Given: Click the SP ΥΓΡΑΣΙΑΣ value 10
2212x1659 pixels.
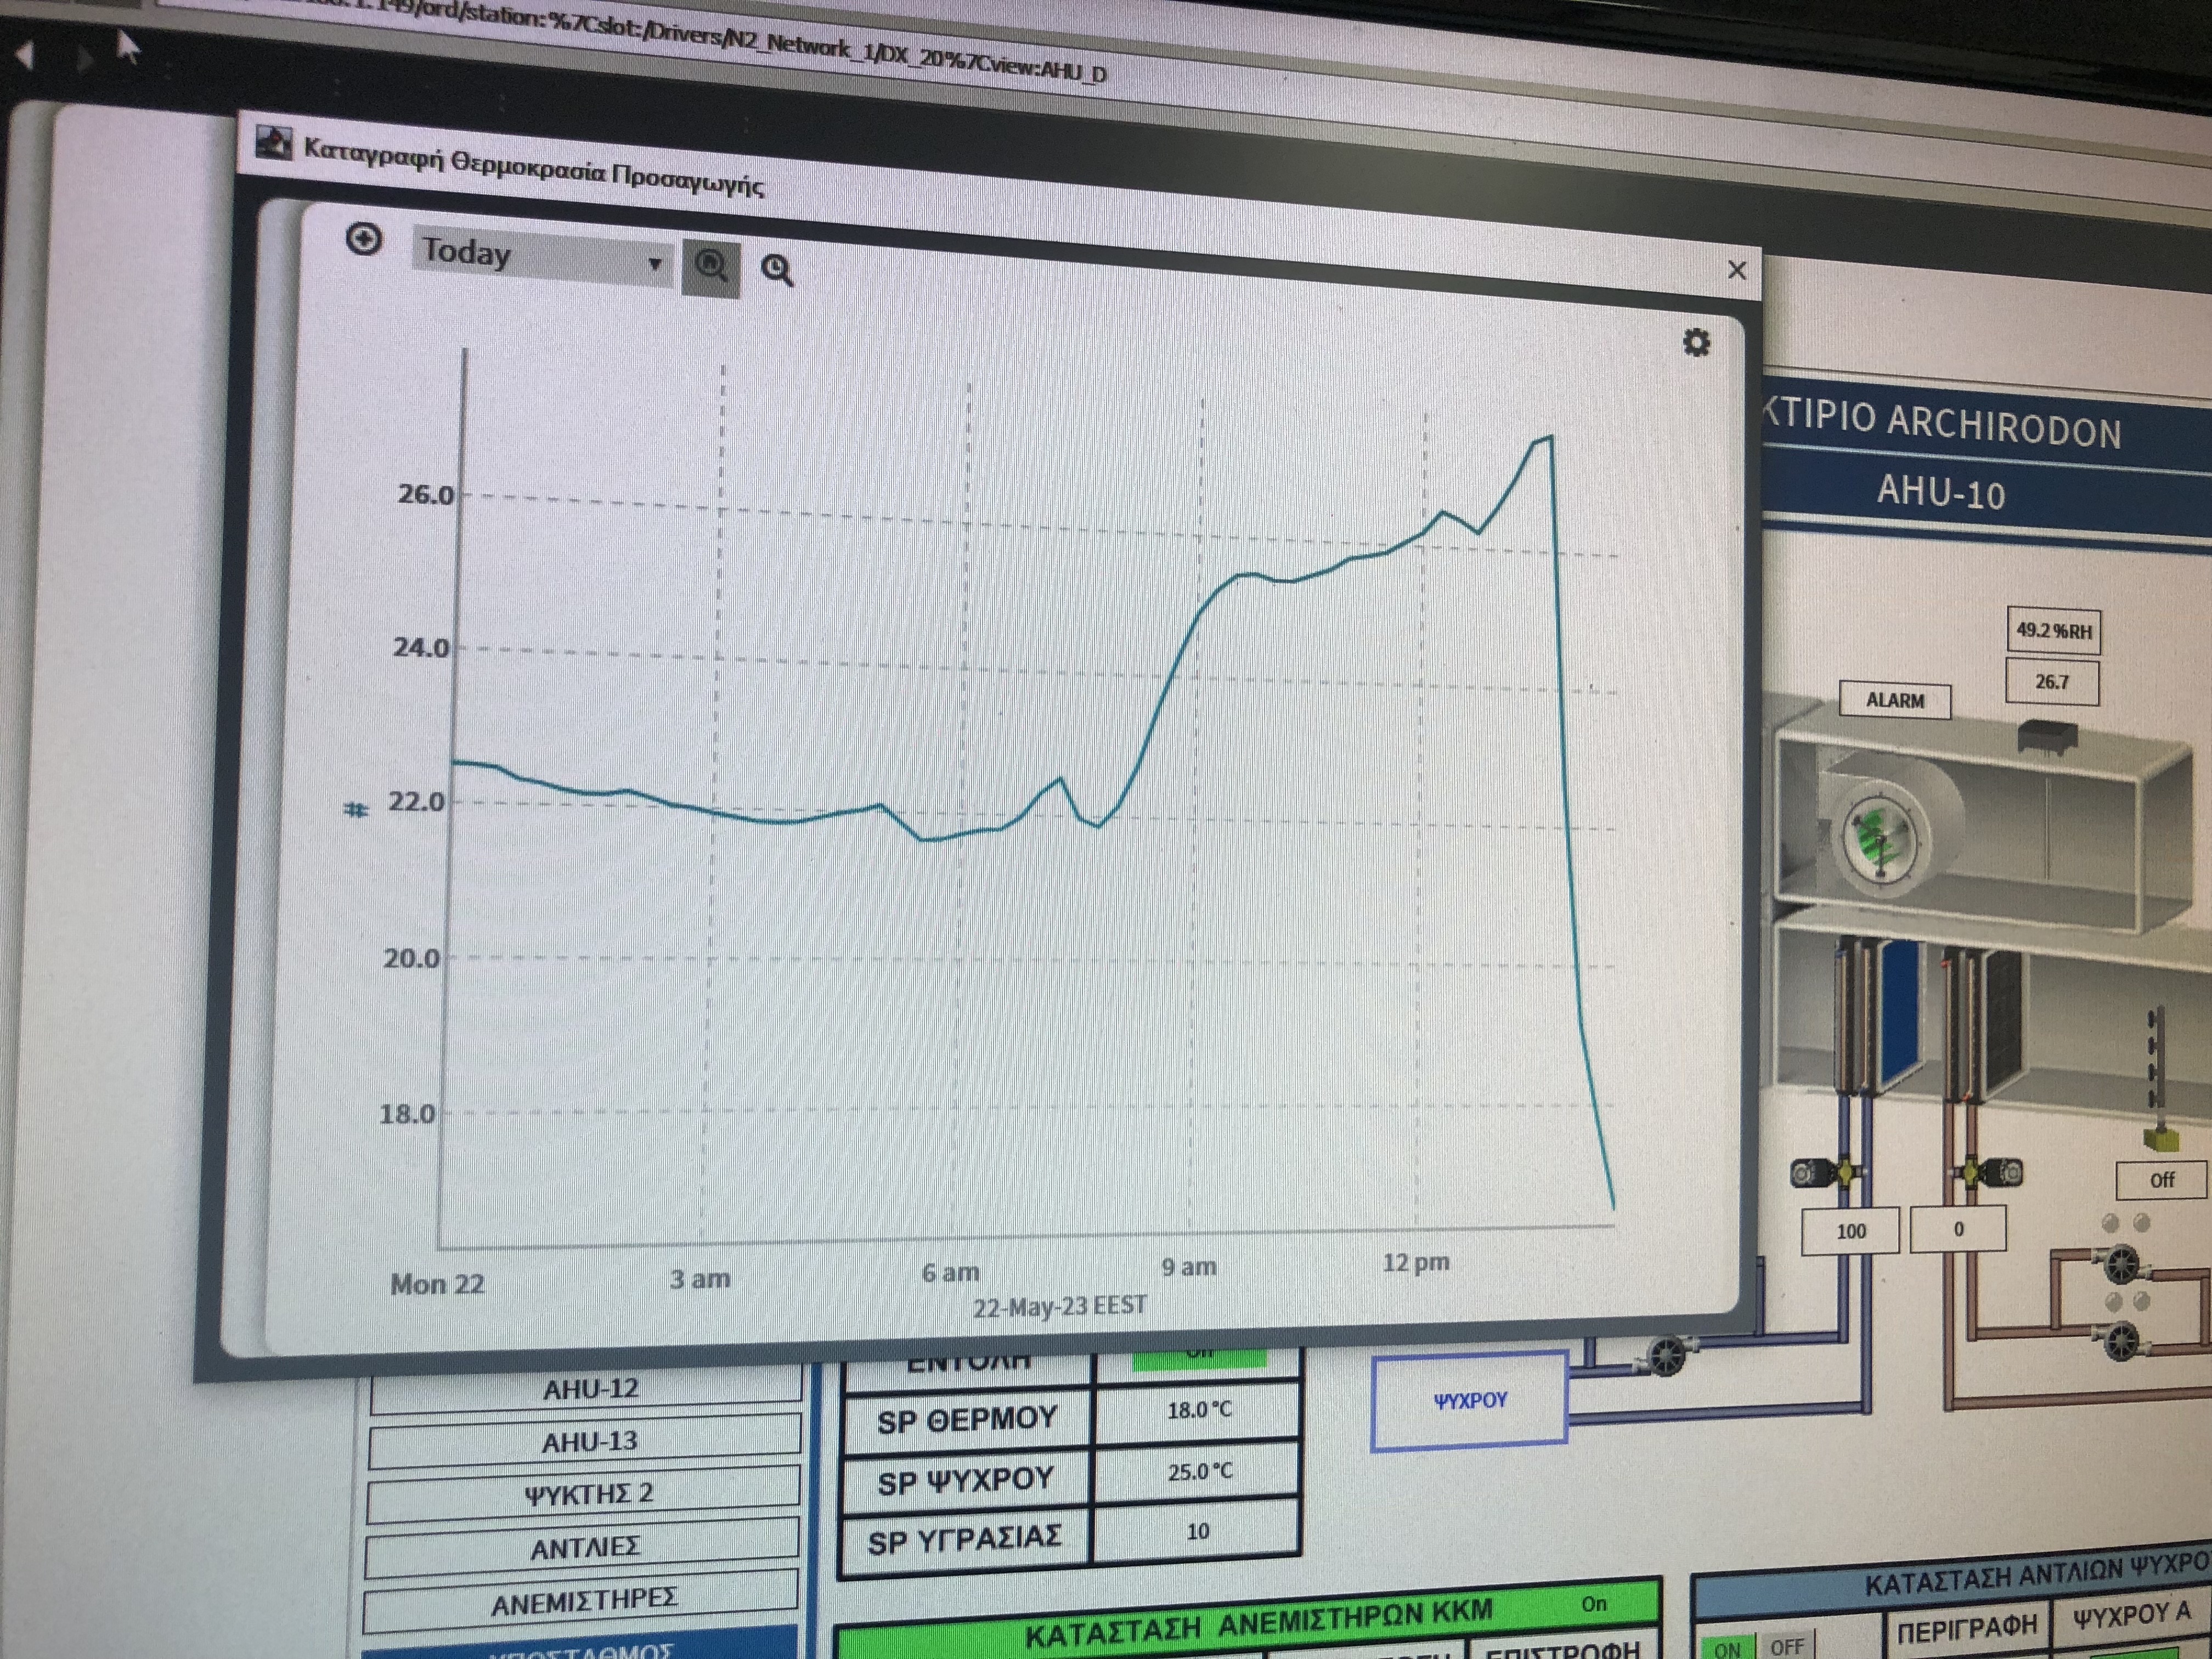Looking at the screenshot, I should (1197, 1531).
